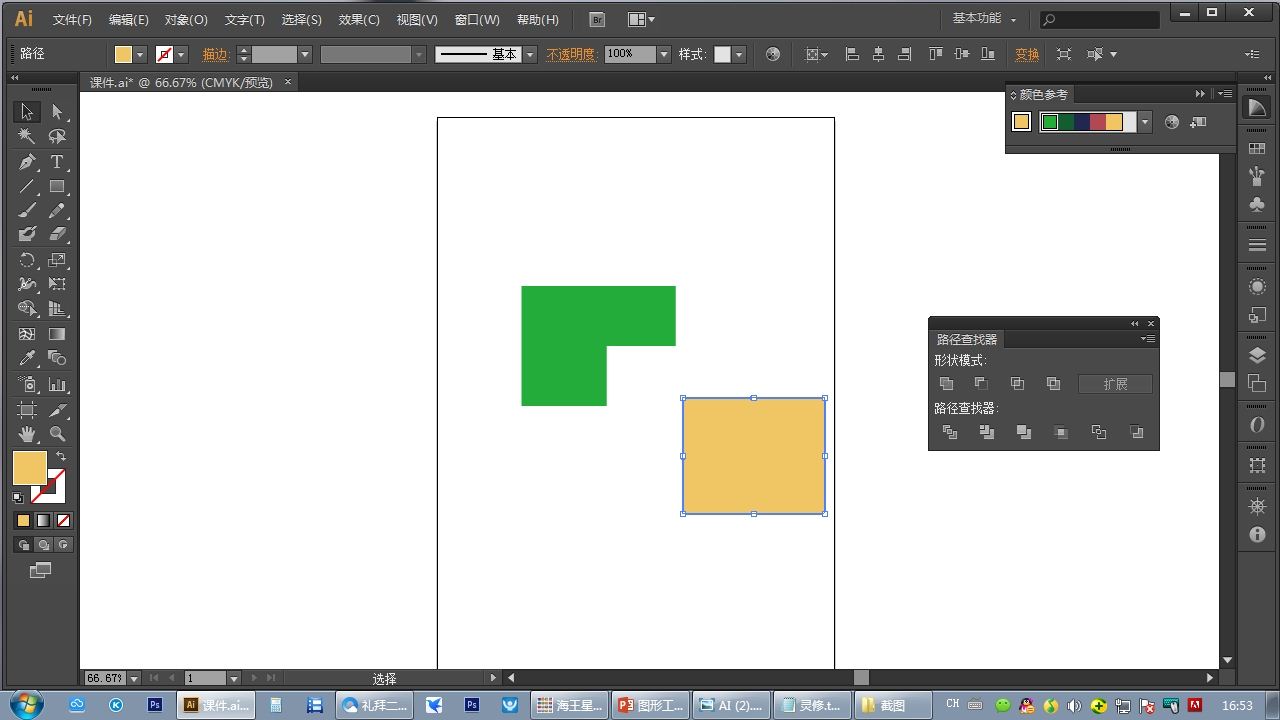Select the Column Graph tool

click(57, 385)
